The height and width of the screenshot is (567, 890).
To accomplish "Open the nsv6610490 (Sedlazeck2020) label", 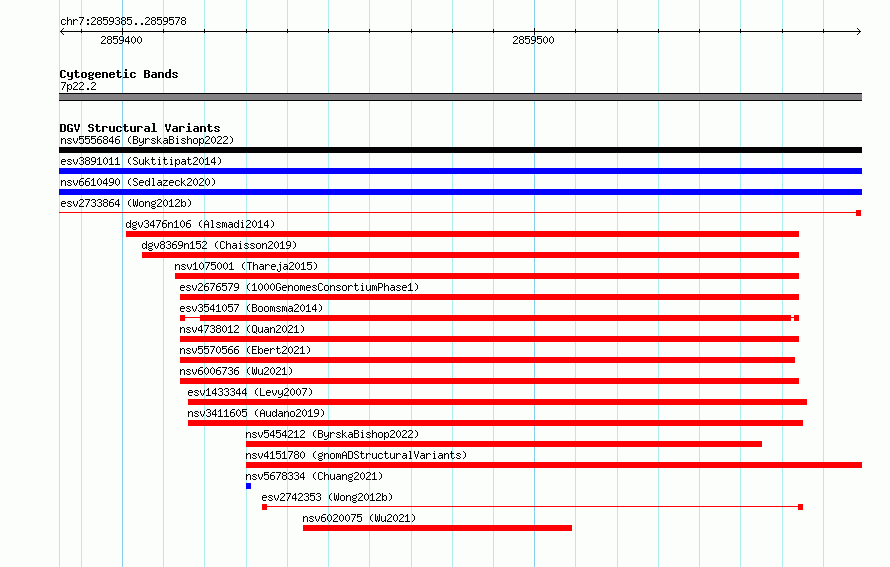I will (x=138, y=182).
